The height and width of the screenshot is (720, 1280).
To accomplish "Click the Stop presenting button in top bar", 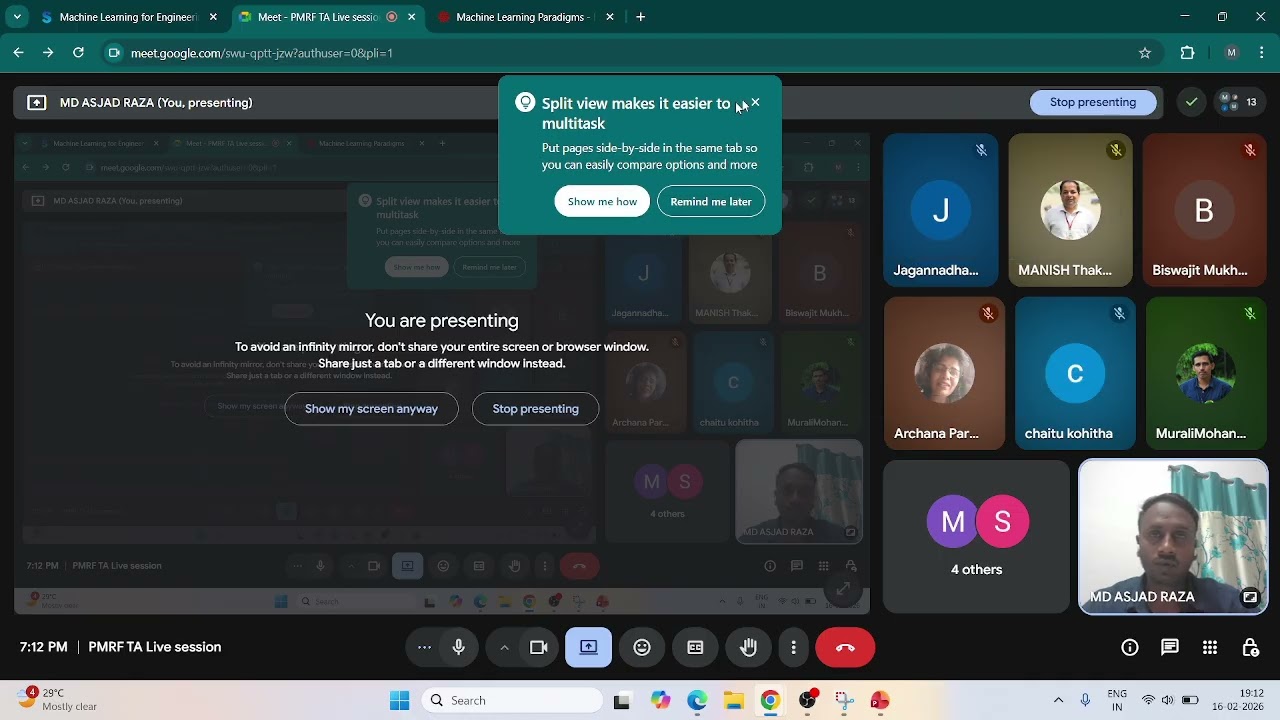I will click(x=1093, y=102).
